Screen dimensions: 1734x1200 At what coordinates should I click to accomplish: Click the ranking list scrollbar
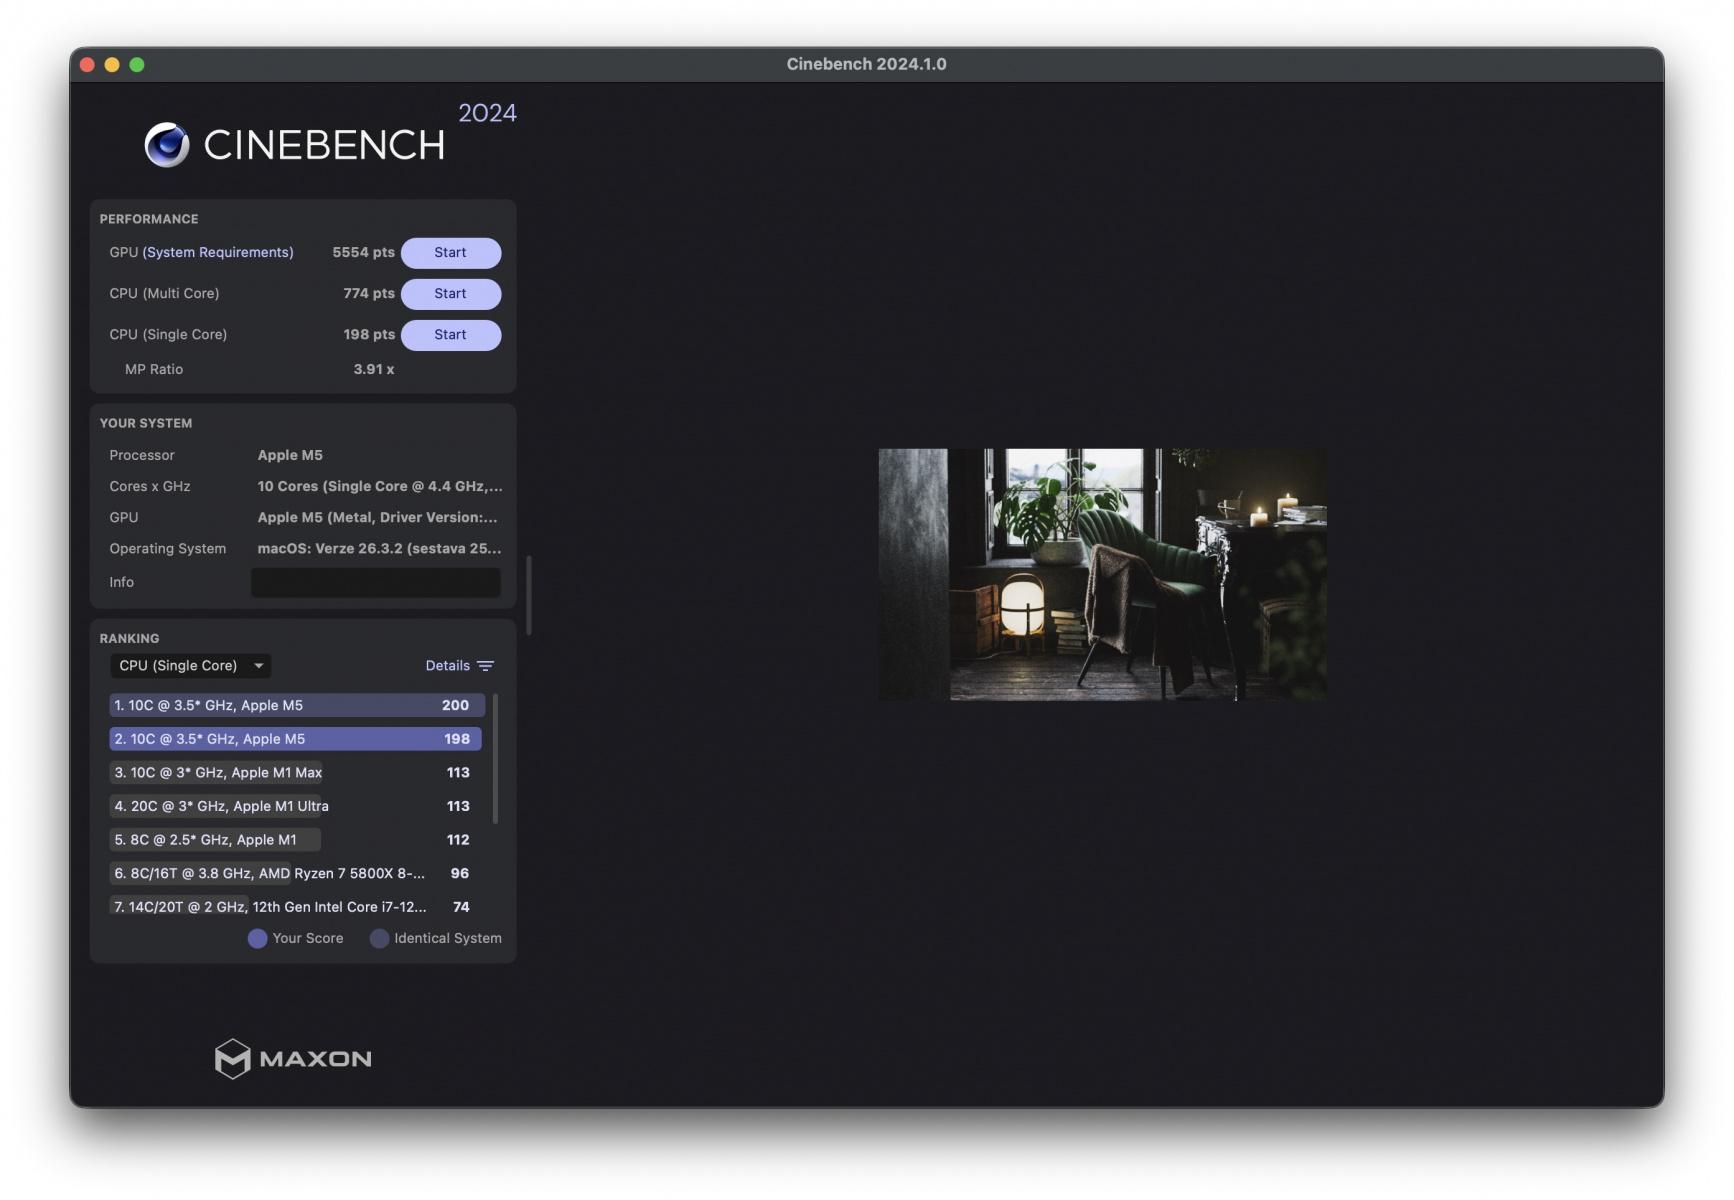coord(495,758)
